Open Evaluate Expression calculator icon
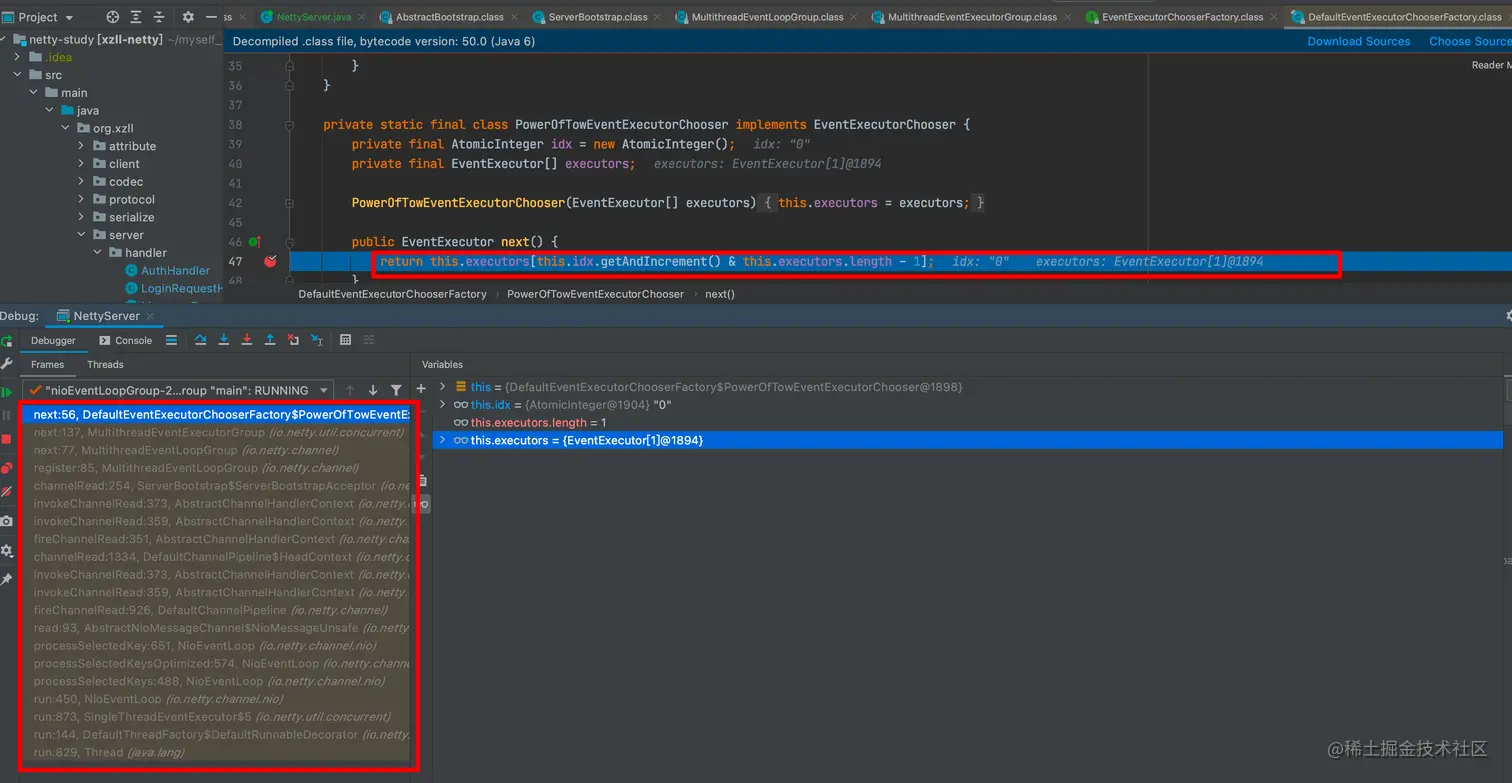 (x=346, y=340)
